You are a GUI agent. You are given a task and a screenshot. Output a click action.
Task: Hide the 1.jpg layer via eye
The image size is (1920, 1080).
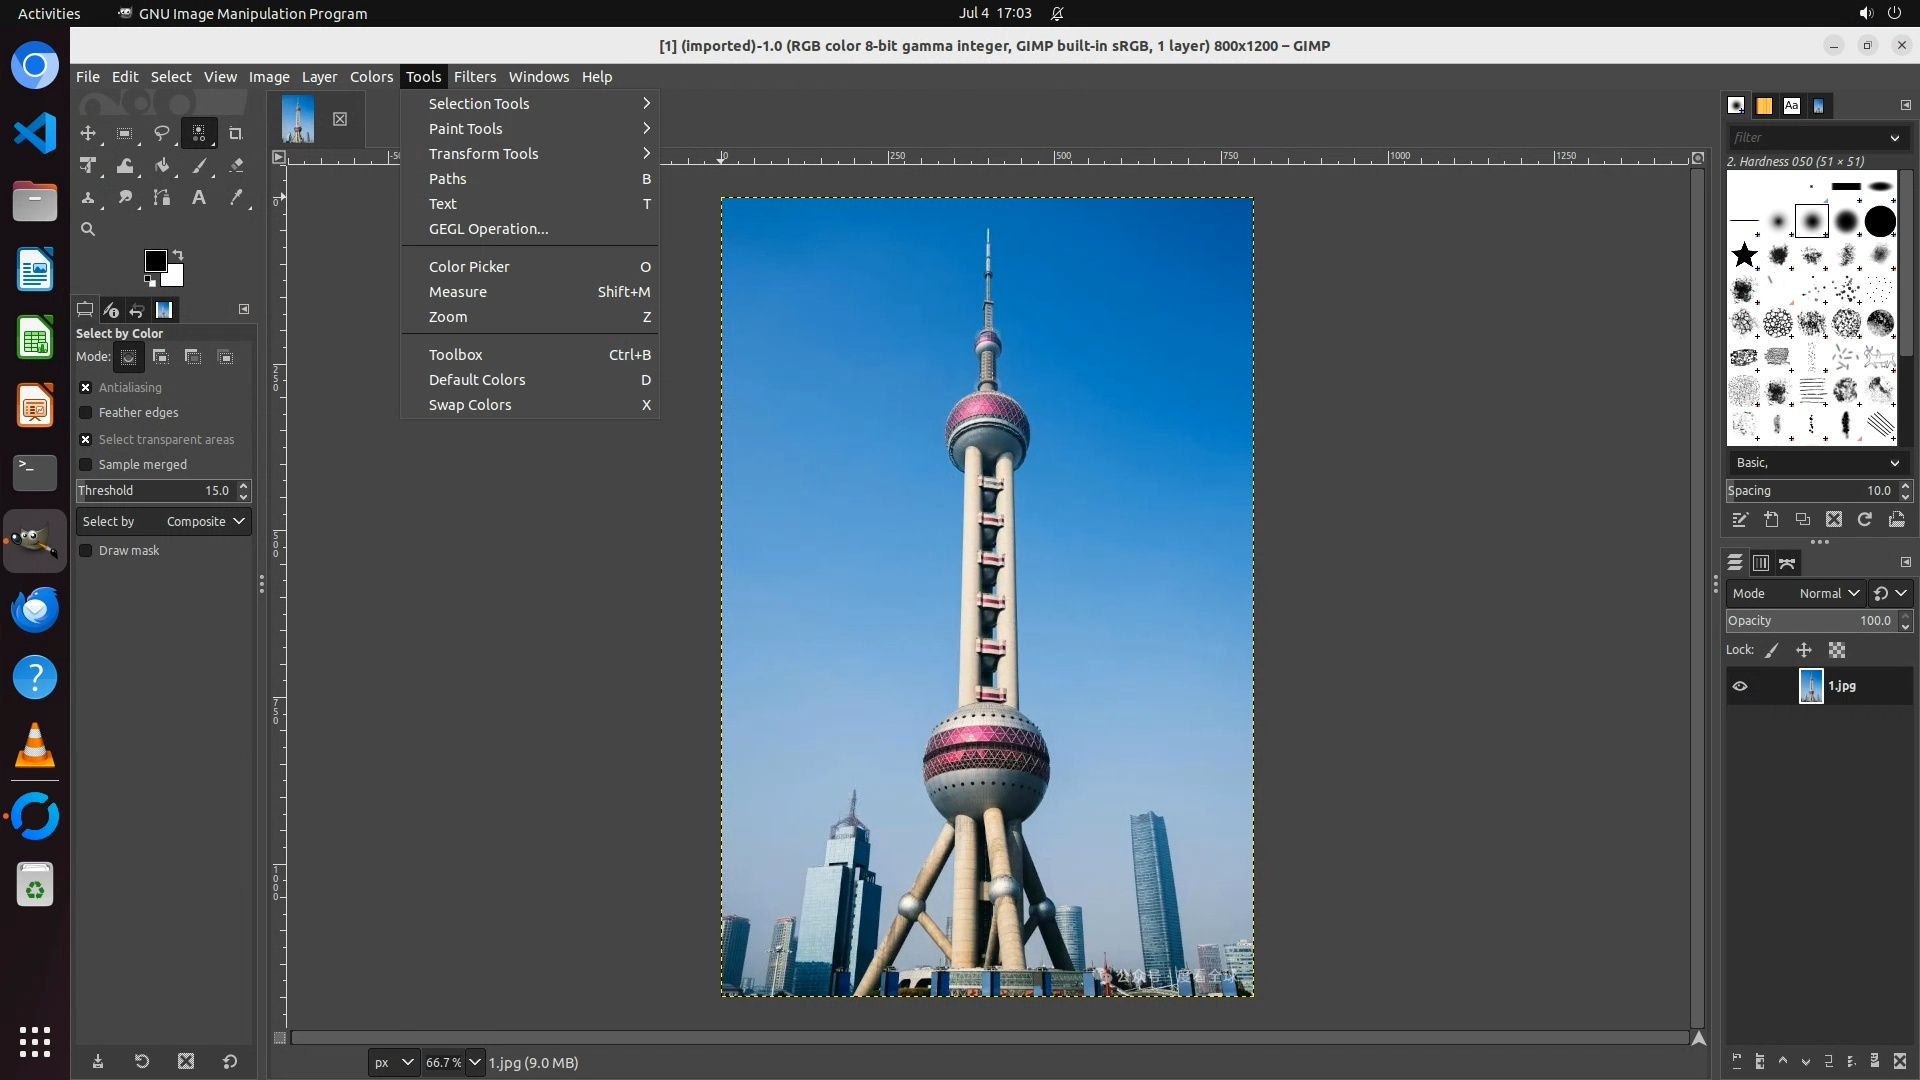coord(1740,686)
